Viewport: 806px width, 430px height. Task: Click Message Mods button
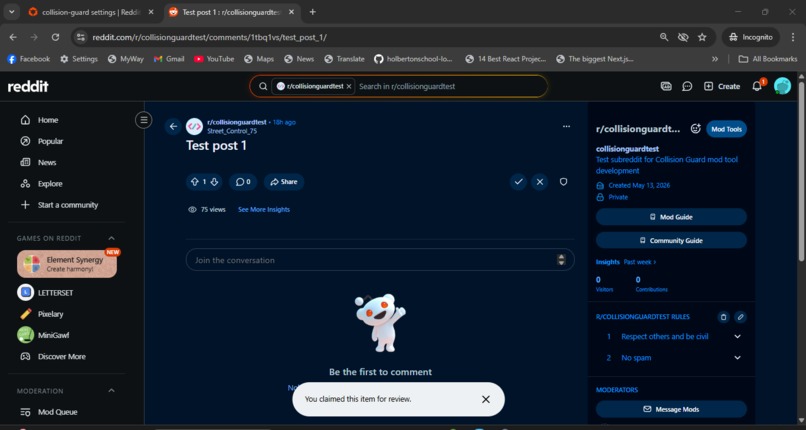pos(671,409)
